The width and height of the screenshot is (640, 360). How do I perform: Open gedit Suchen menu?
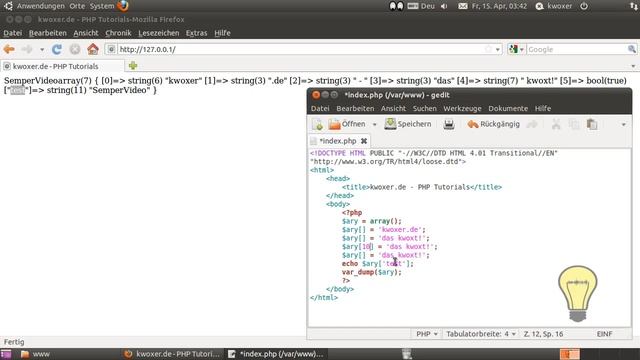[424, 109]
